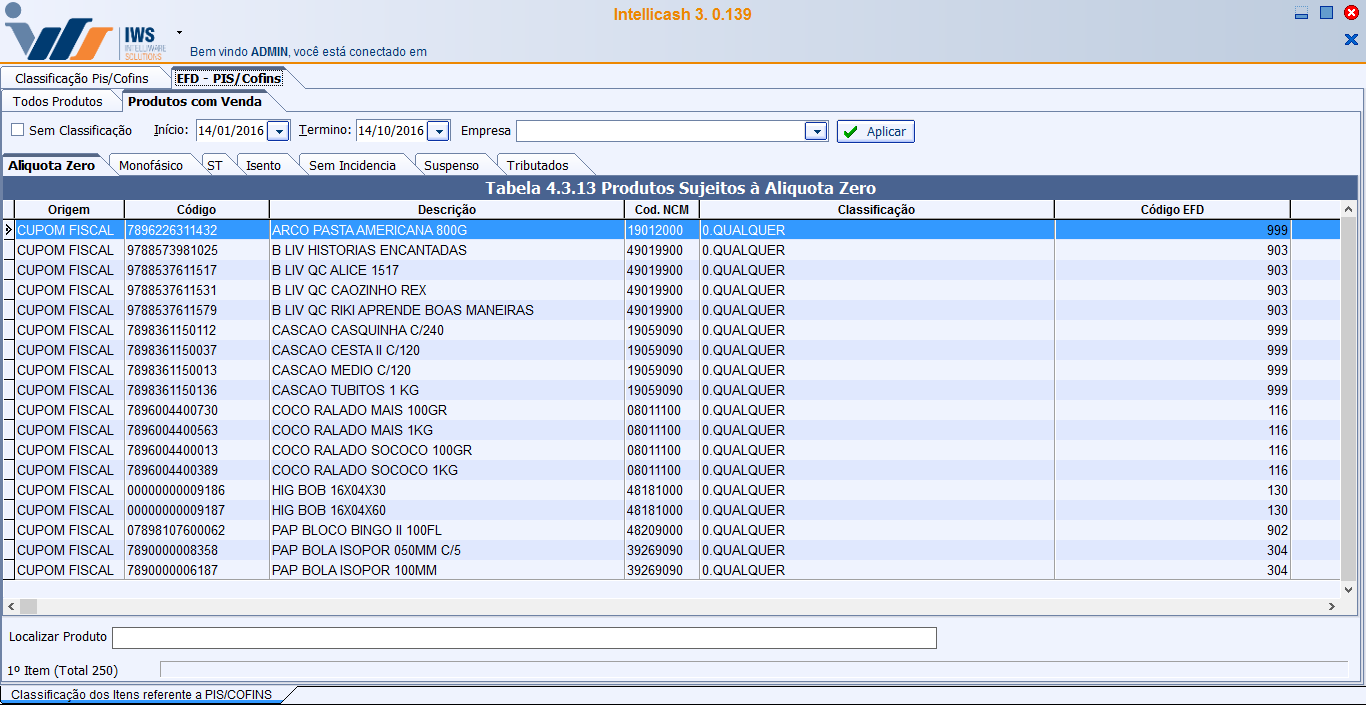
Task: Open the Suspenso tab
Action: click(x=451, y=165)
